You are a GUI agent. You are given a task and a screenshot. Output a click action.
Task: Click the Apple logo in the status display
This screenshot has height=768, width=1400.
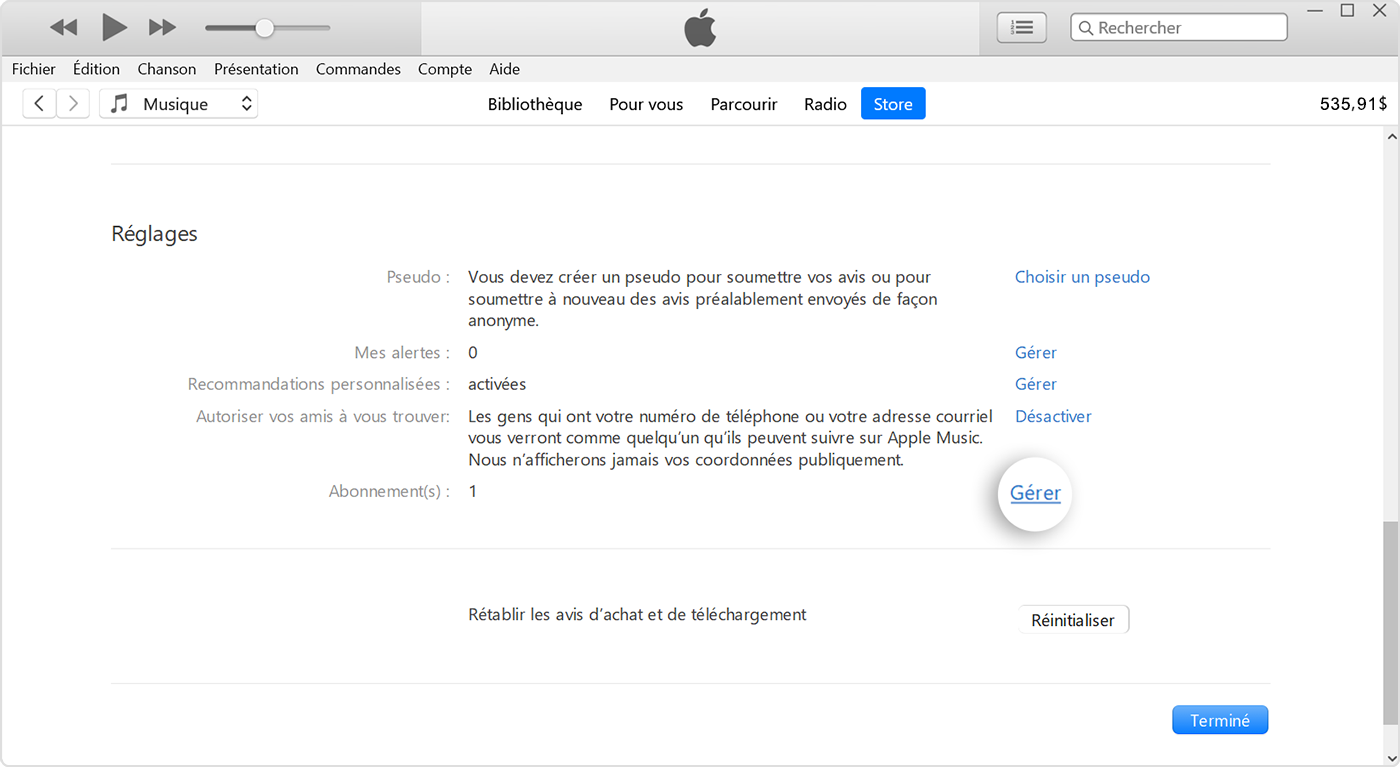[700, 28]
